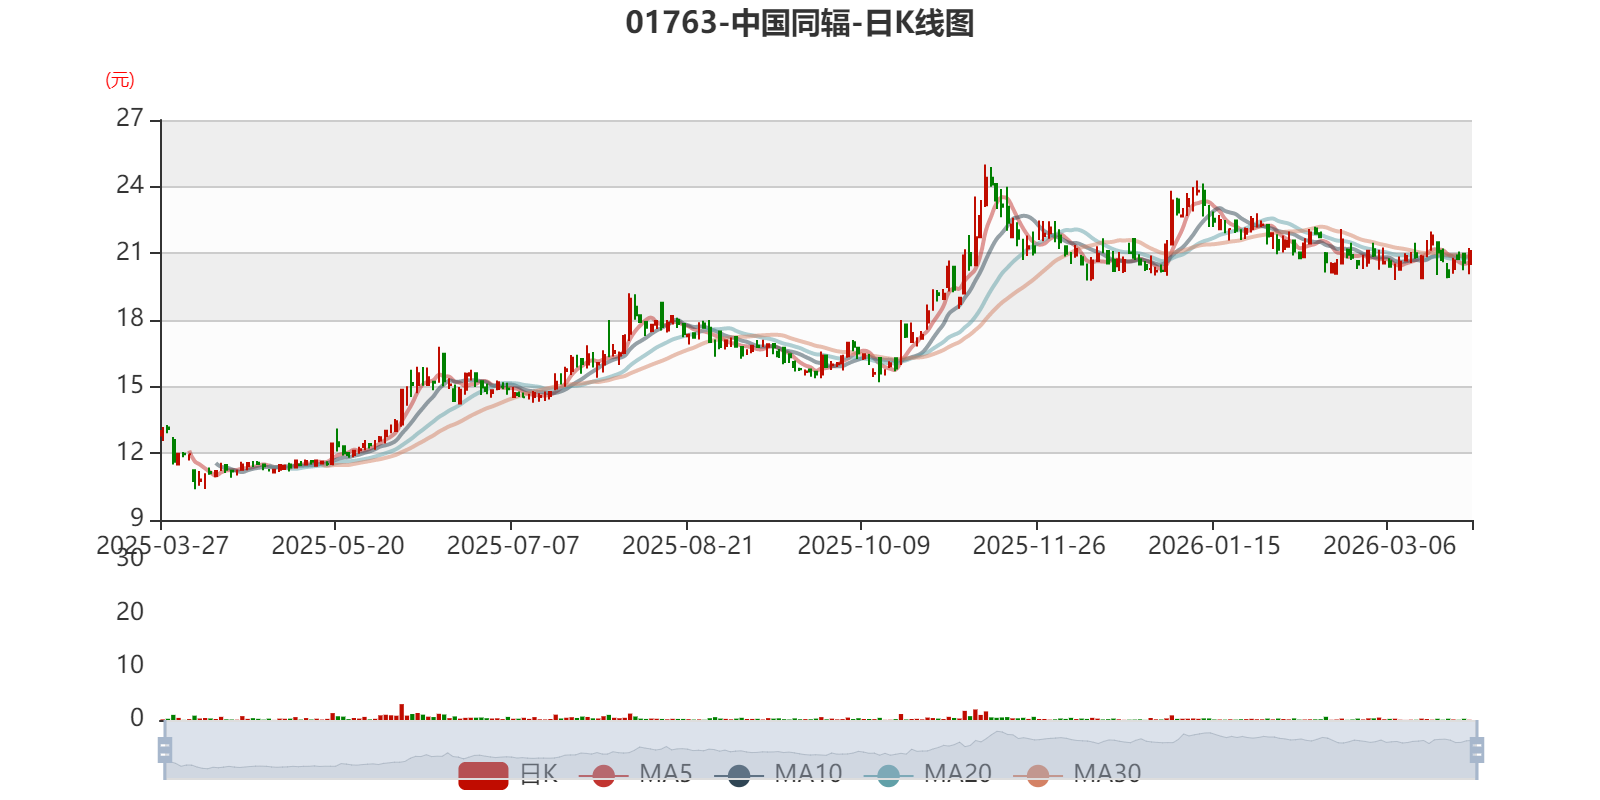This screenshot has height=800, width=1600.
Task: Click the 2026-03-06 date label
Action: point(1390,546)
